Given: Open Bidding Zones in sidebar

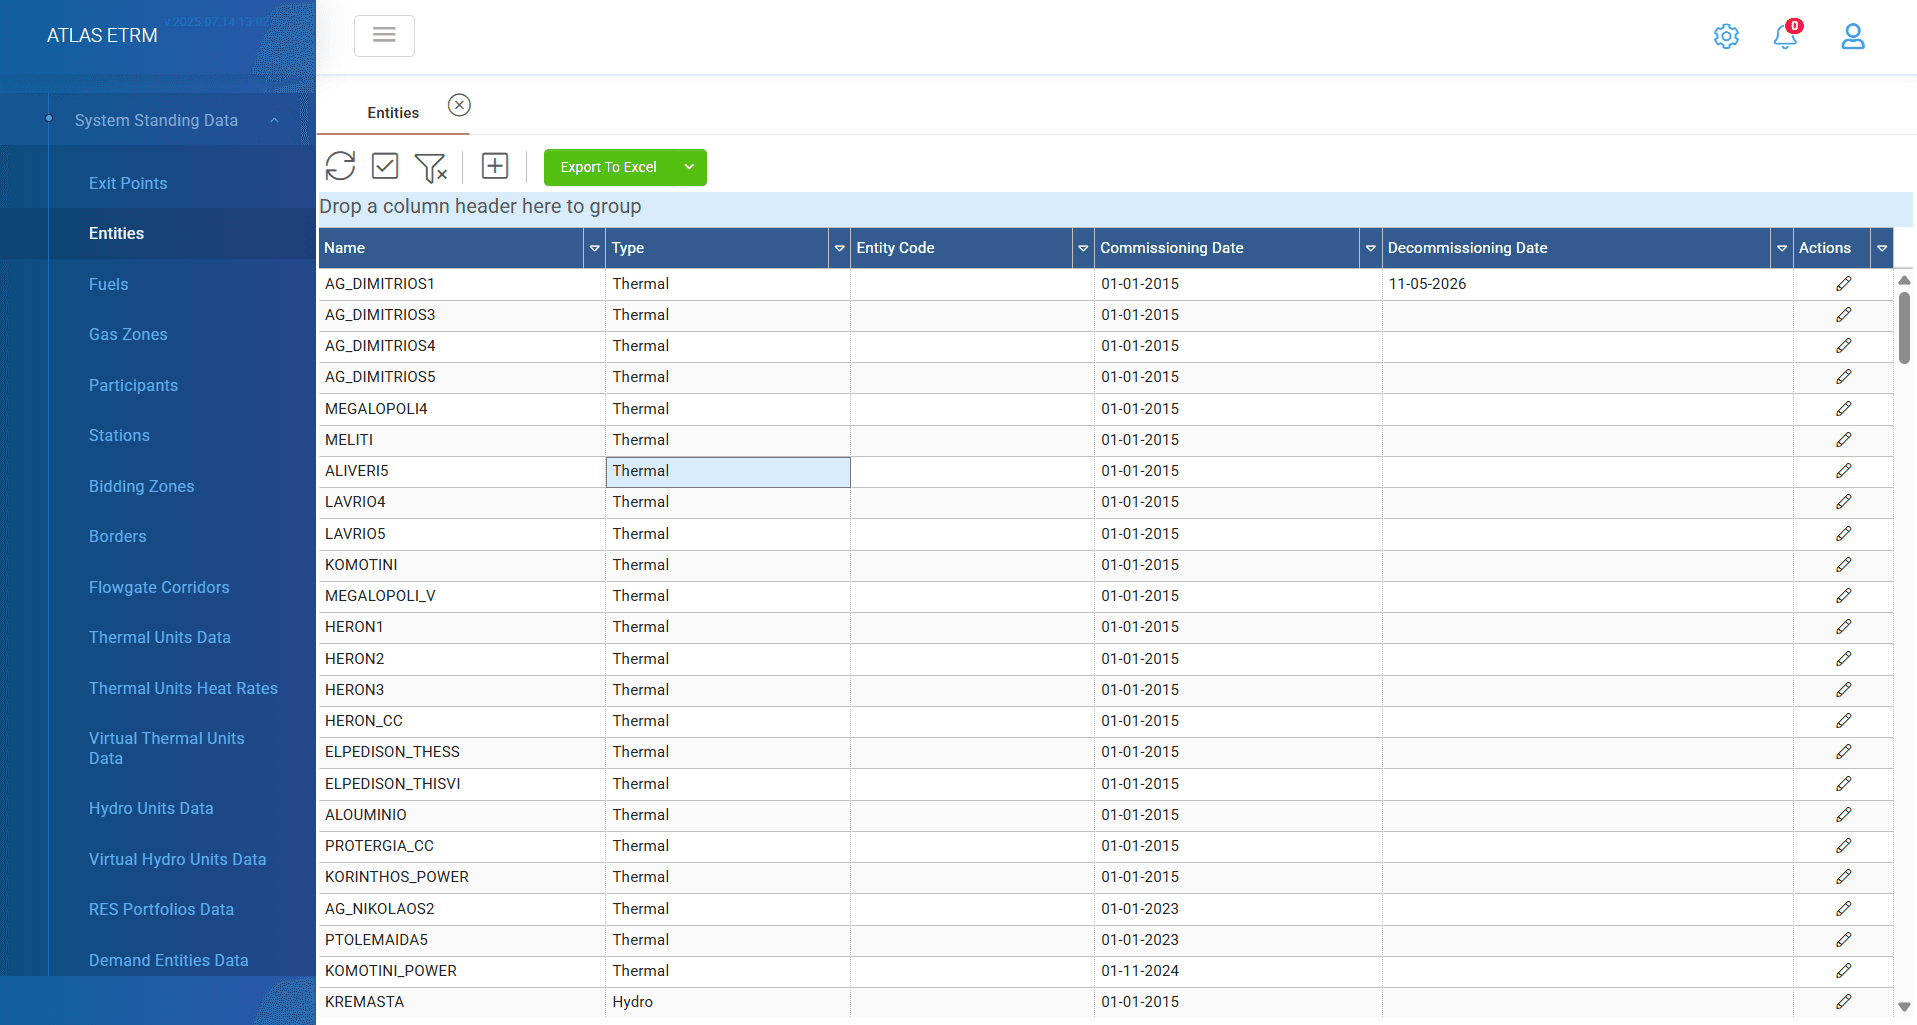Looking at the screenshot, I should click(141, 486).
